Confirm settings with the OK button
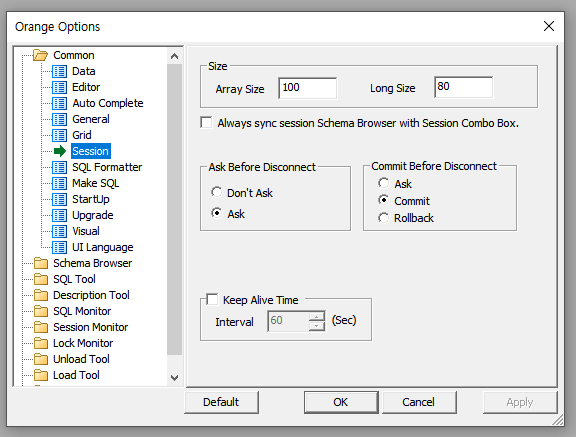This screenshot has height=437, width=576. pos(341,402)
